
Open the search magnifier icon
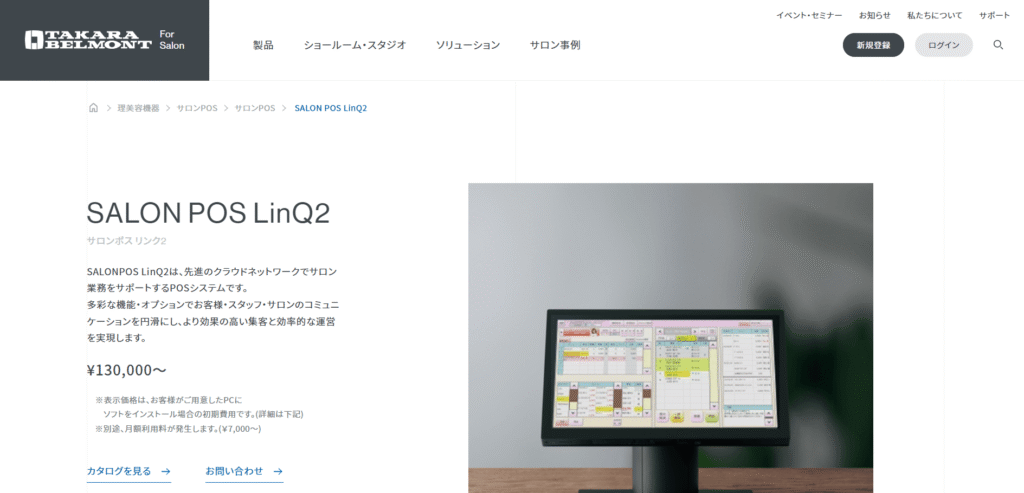pos(998,45)
